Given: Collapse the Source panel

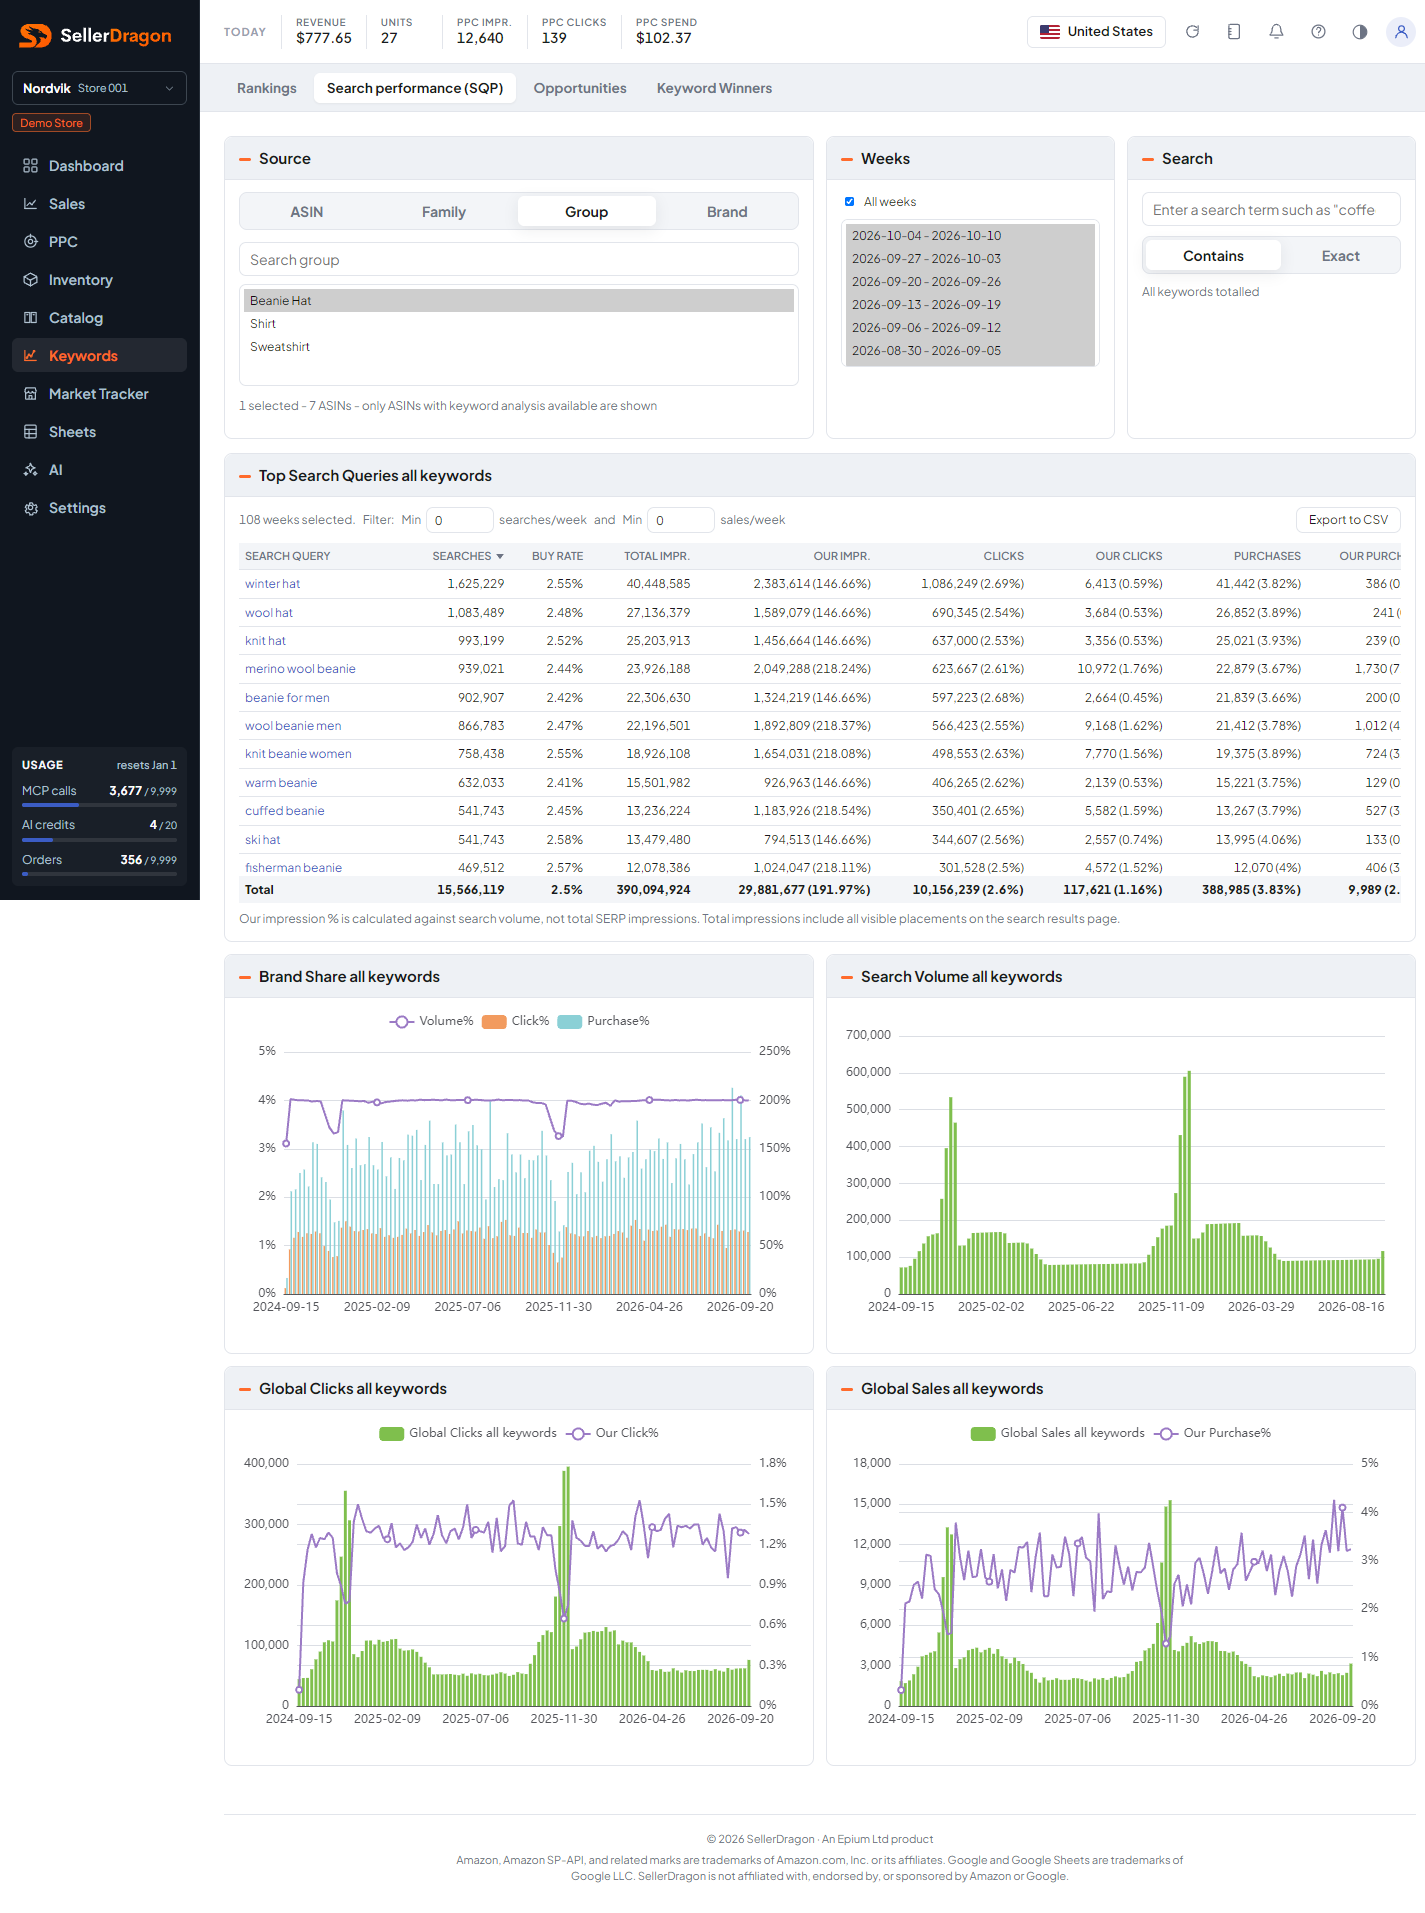Looking at the screenshot, I should (x=245, y=159).
